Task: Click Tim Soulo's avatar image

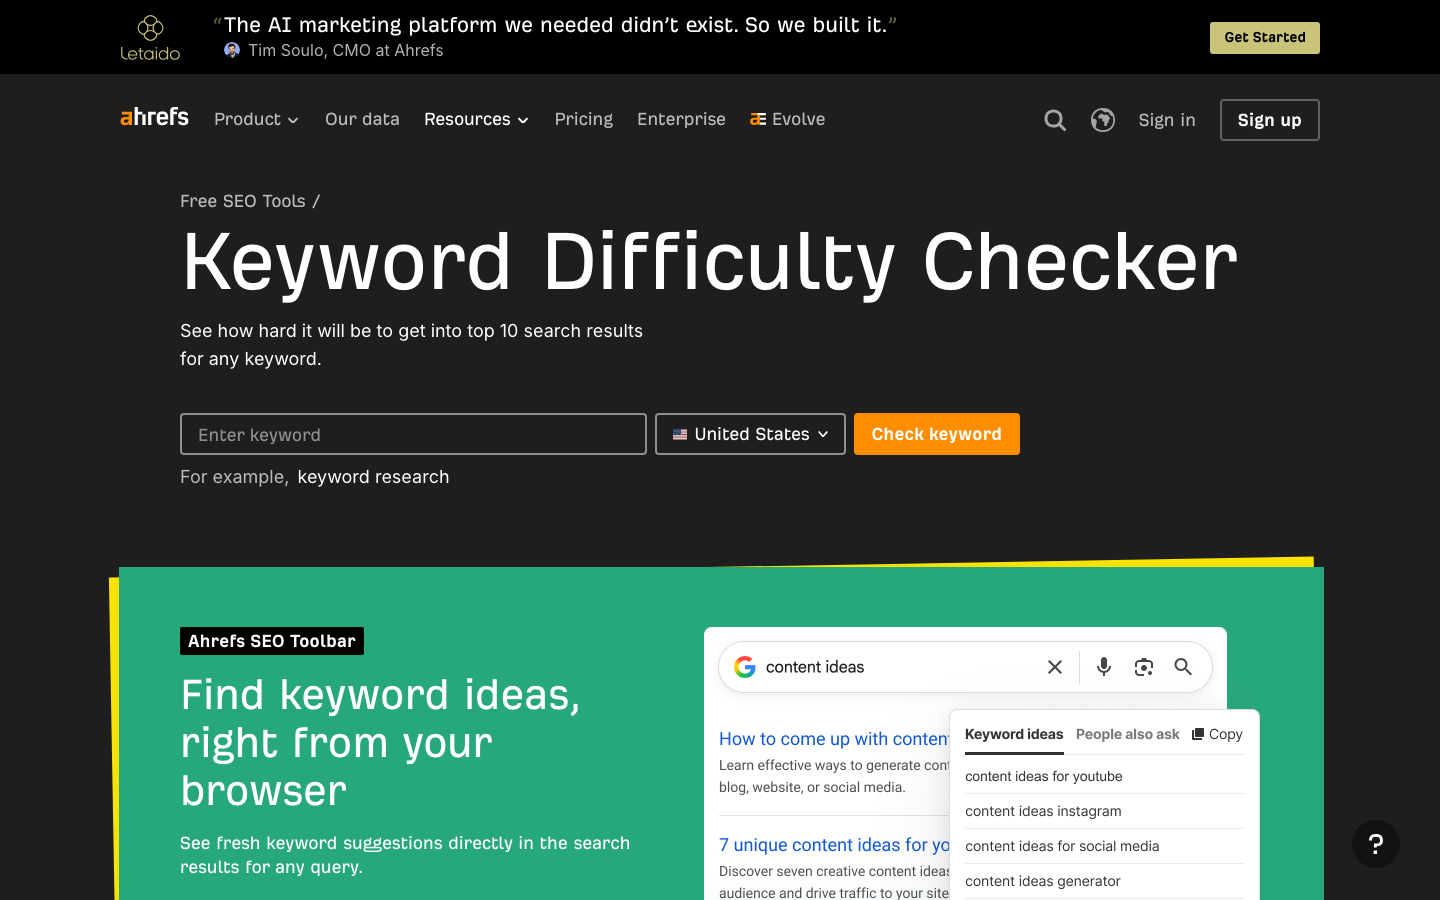Action: pyautogui.click(x=232, y=50)
